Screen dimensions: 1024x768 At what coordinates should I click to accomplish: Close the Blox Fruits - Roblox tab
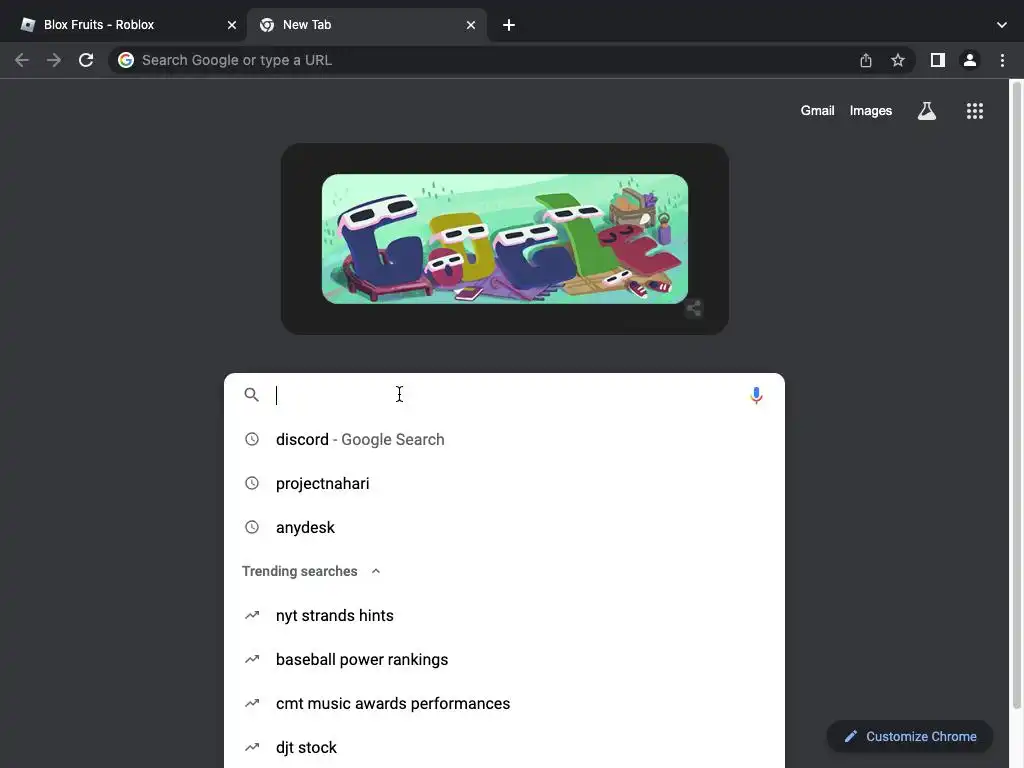(x=232, y=25)
